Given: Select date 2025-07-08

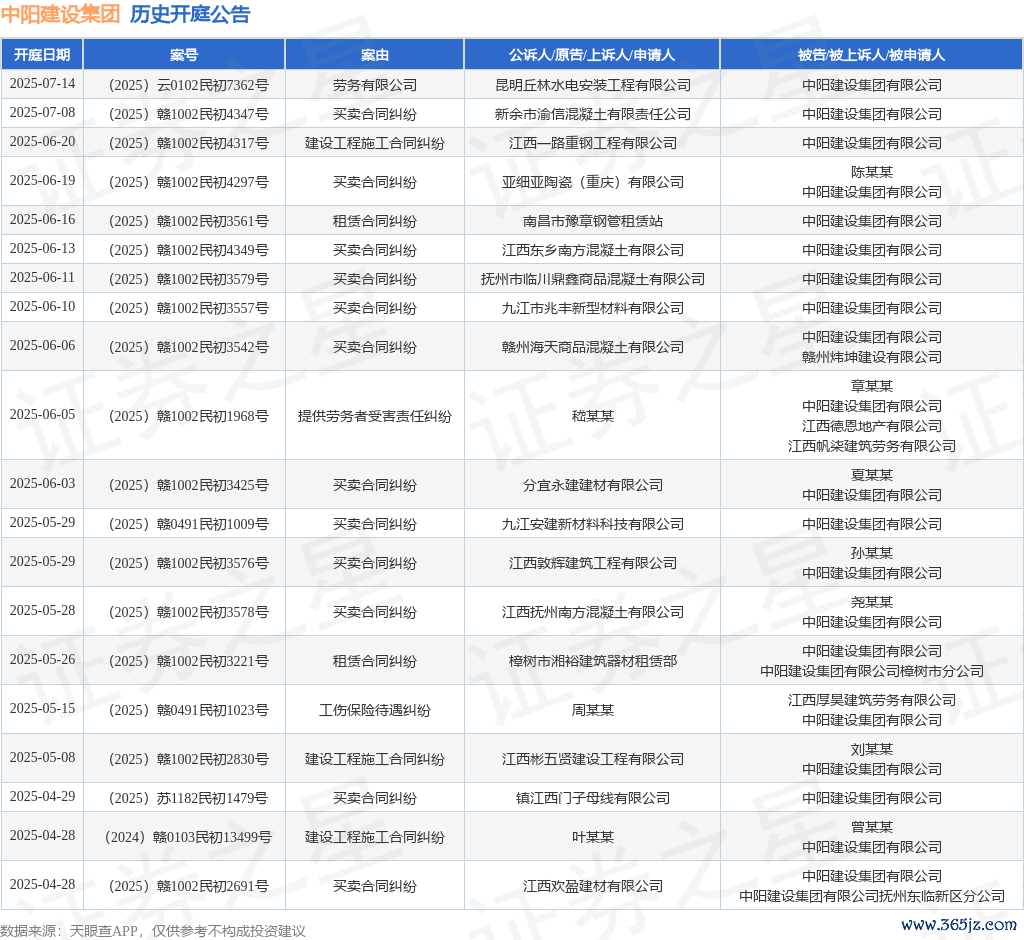Looking at the screenshot, I should pyautogui.click(x=42, y=112).
